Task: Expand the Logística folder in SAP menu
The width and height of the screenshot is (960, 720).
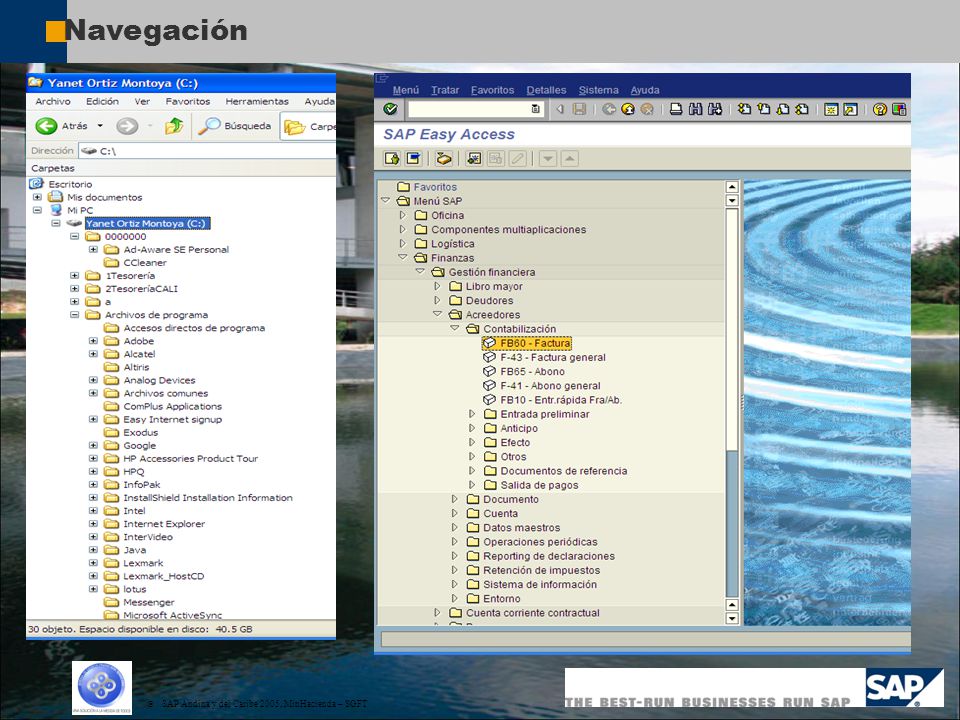Action: pyautogui.click(x=402, y=243)
